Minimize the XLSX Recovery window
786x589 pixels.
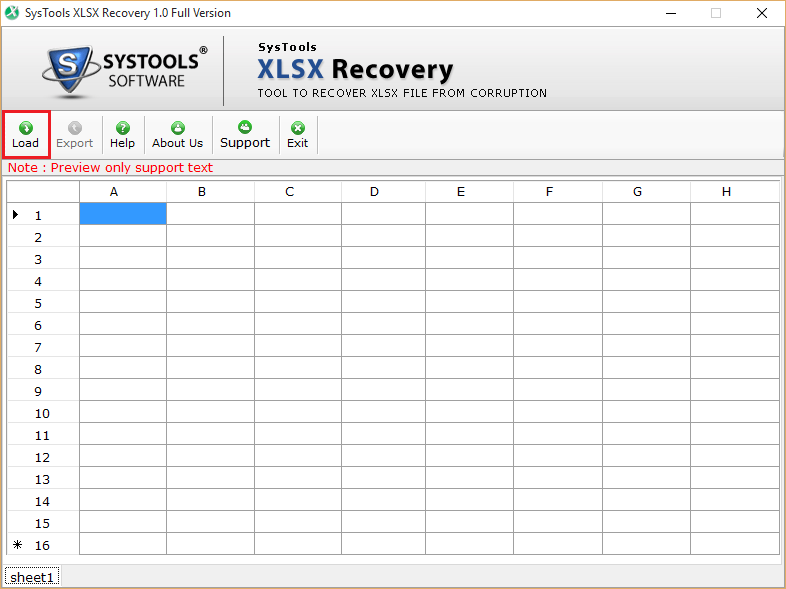coord(671,13)
